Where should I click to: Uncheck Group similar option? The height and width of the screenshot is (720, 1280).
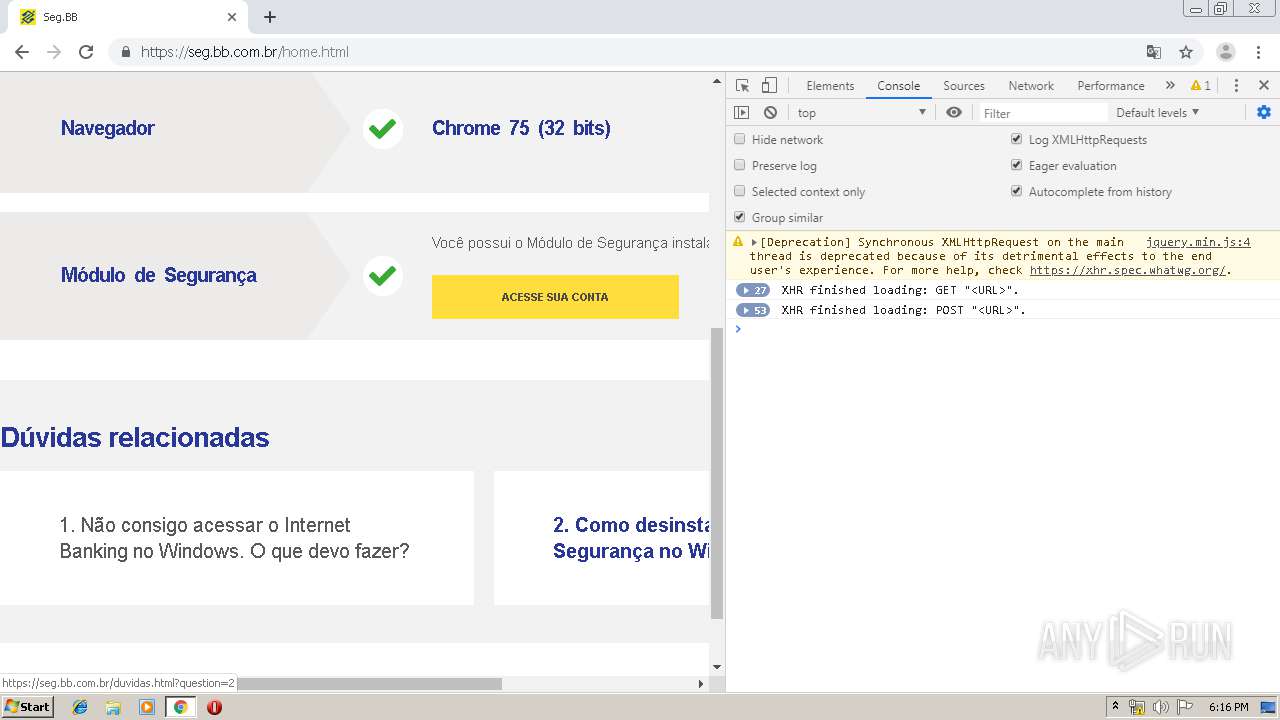pos(740,217)
